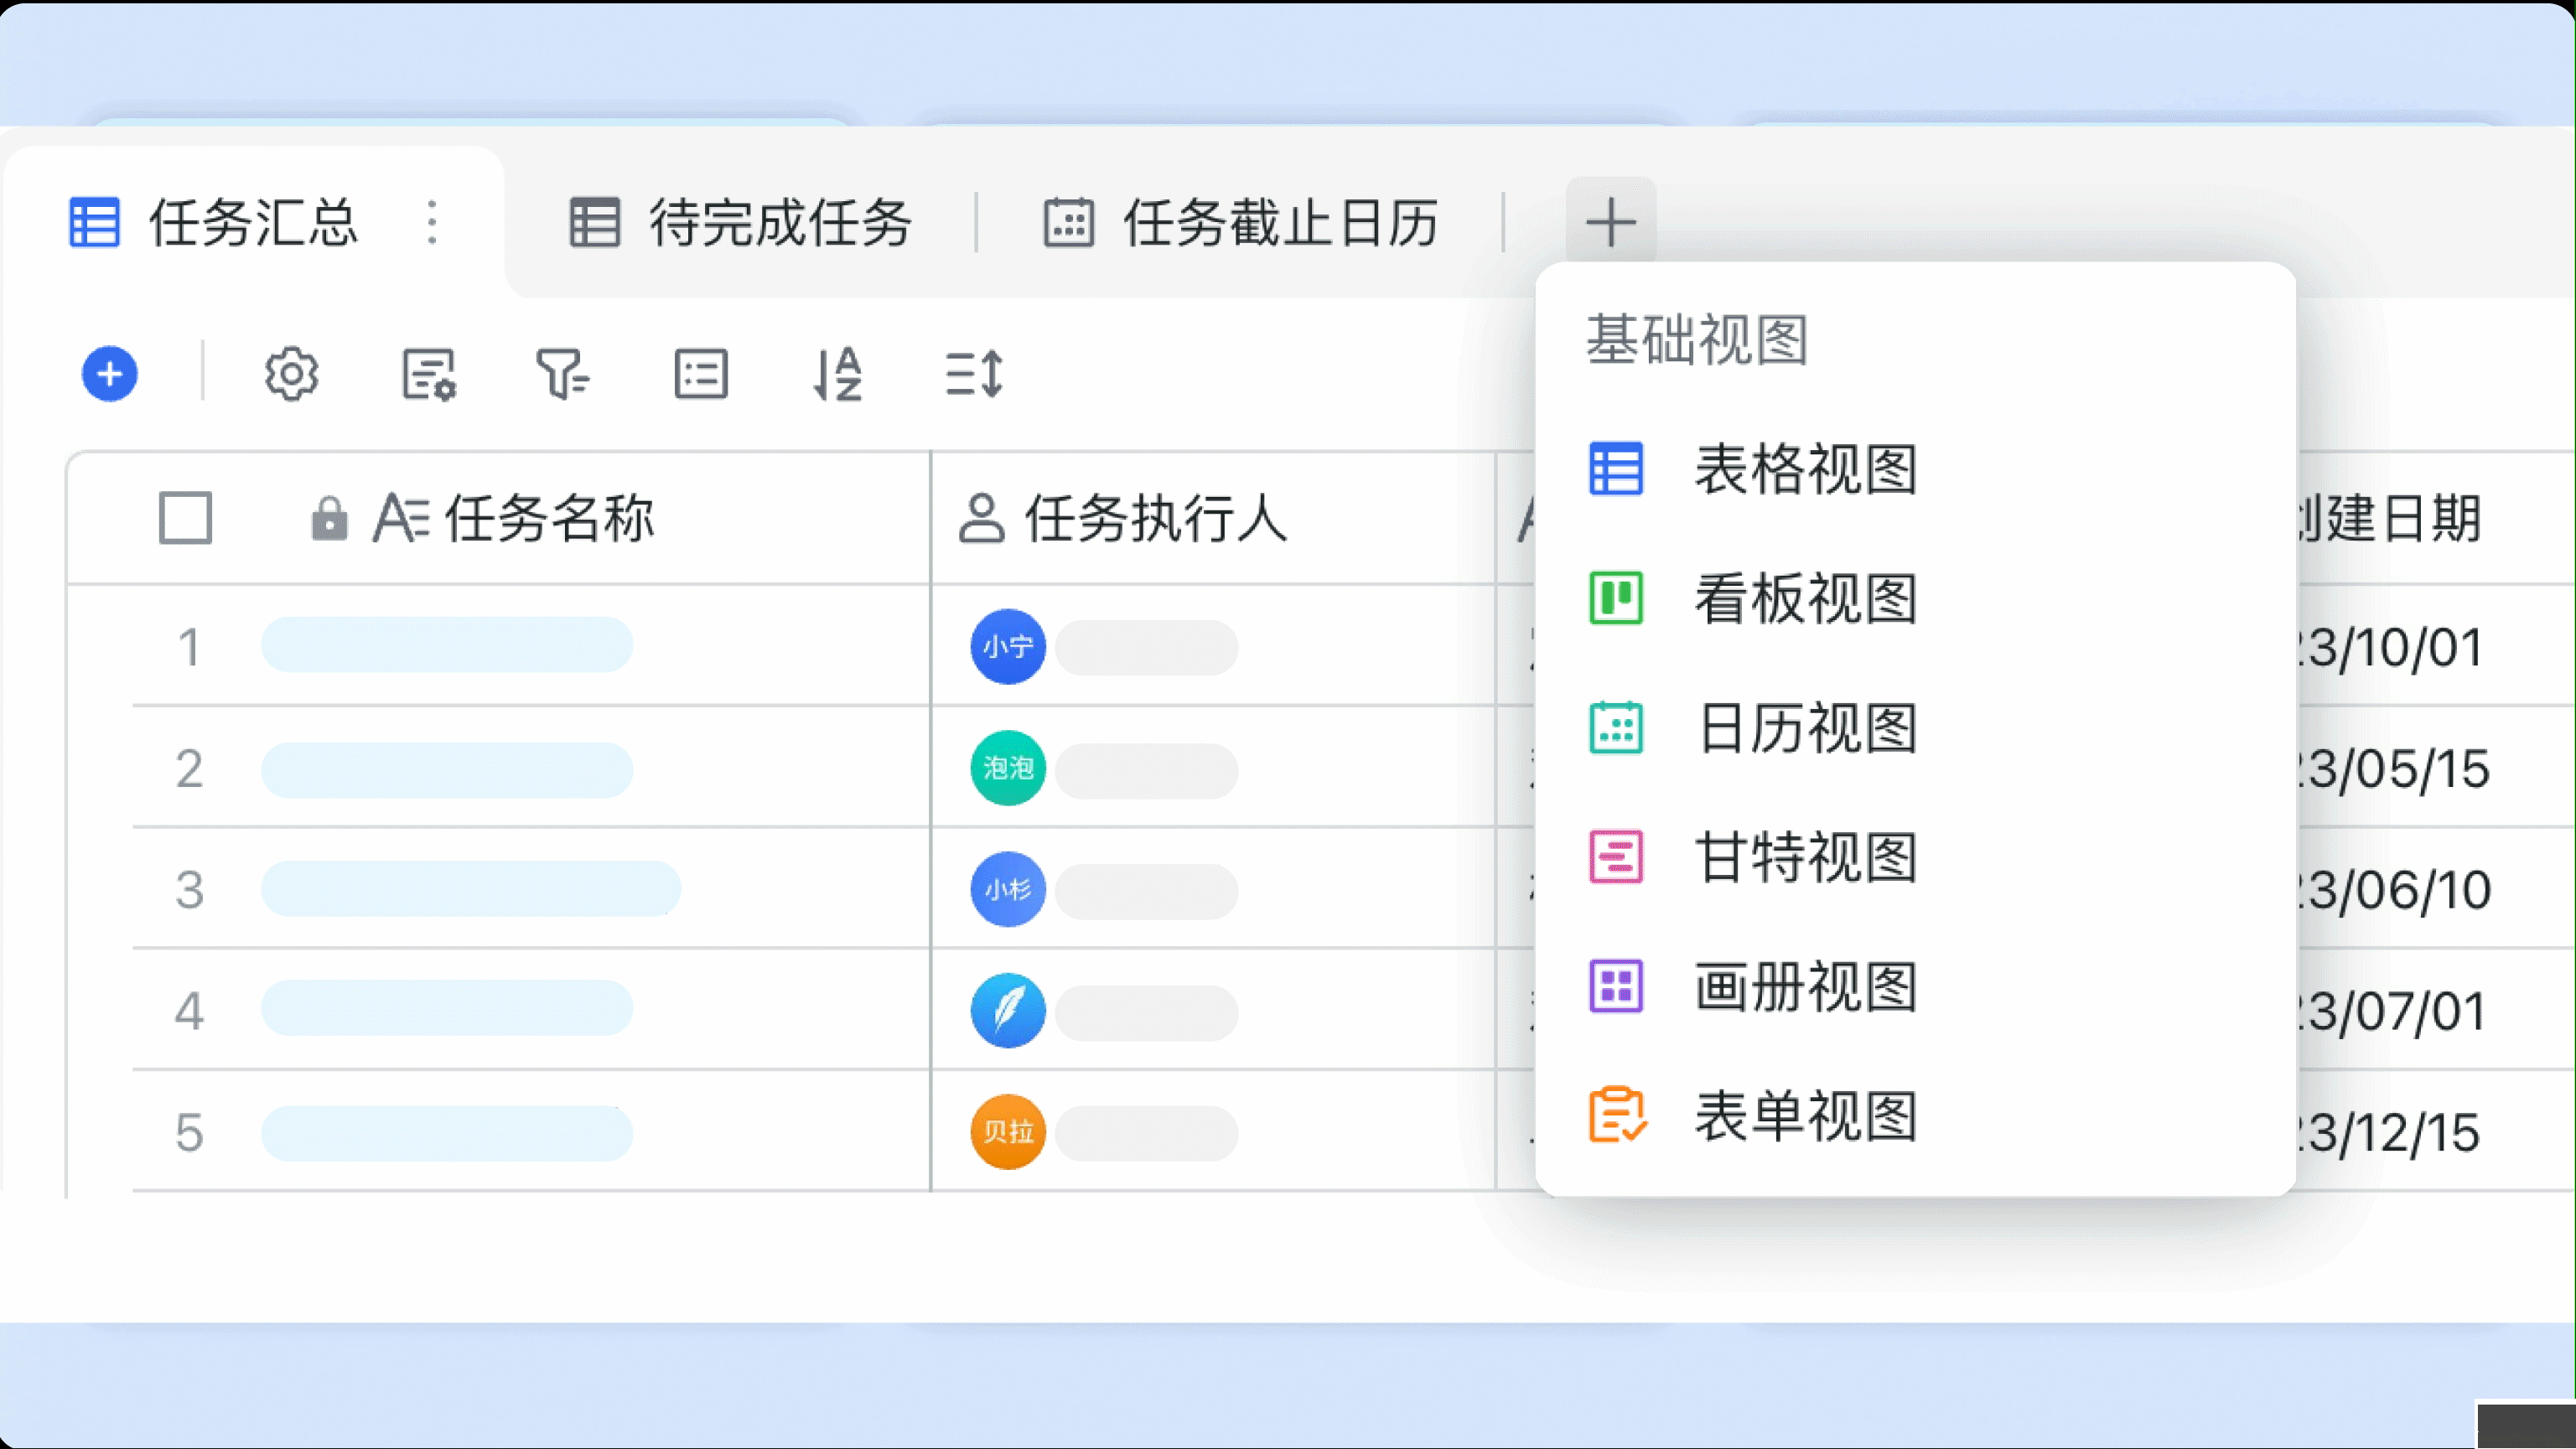Click the row height adjustment icon
This screenshot has width=2576, height=1449.
click(973, 375)
